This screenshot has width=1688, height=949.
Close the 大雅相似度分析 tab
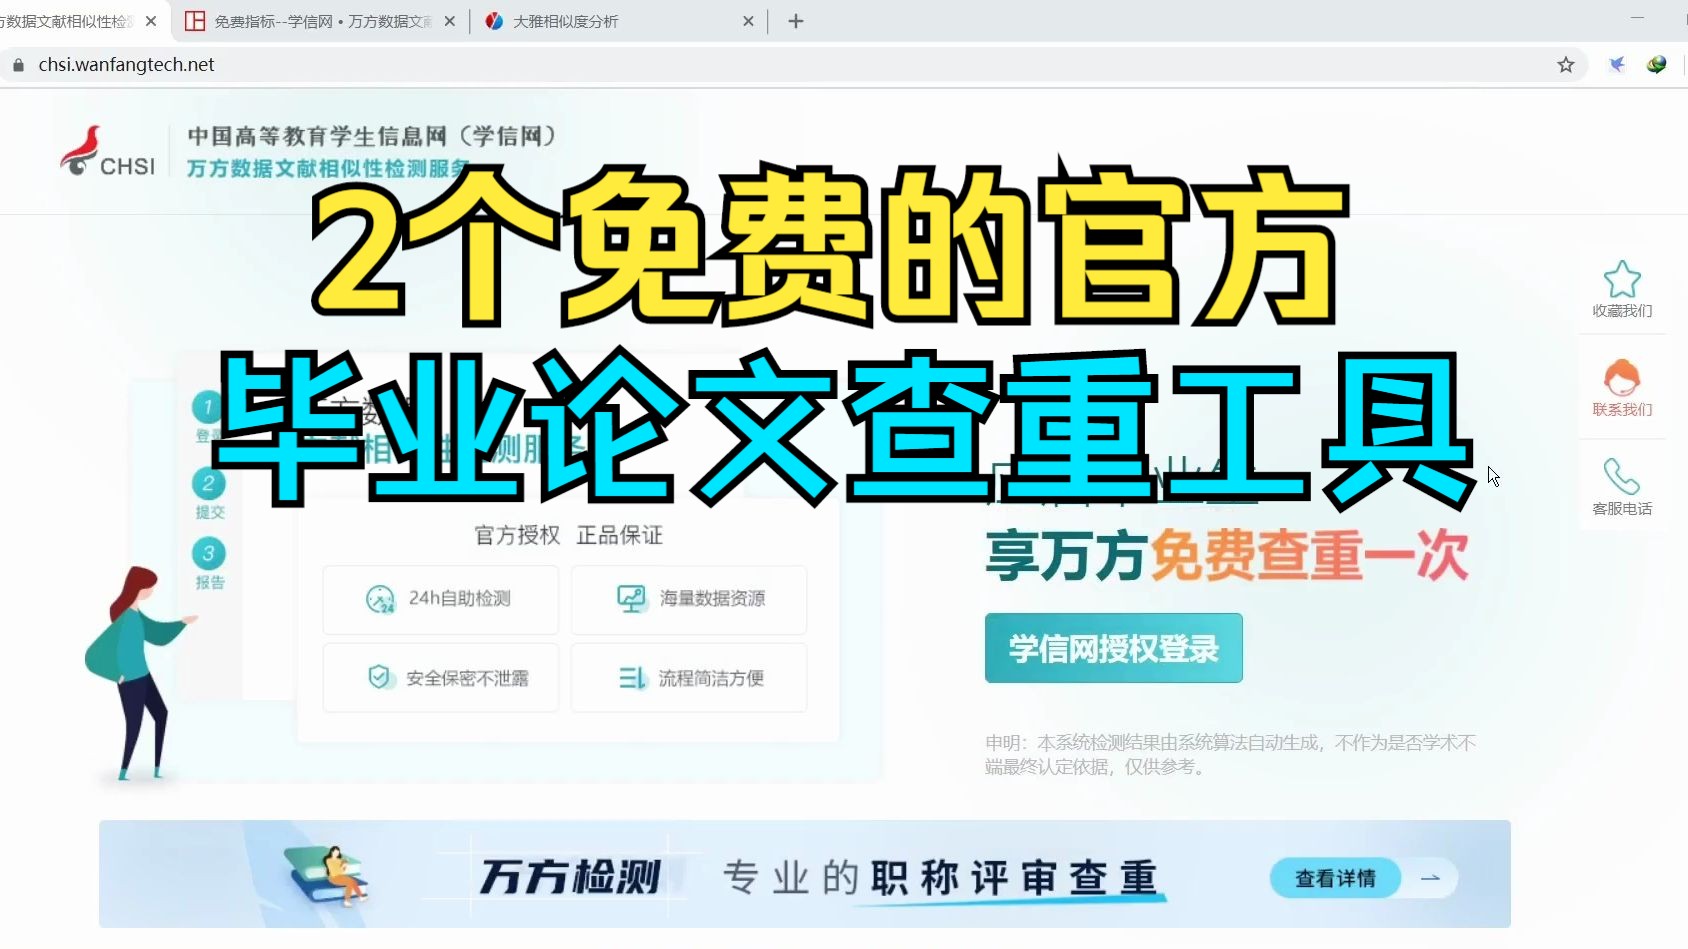click(748, 21)
